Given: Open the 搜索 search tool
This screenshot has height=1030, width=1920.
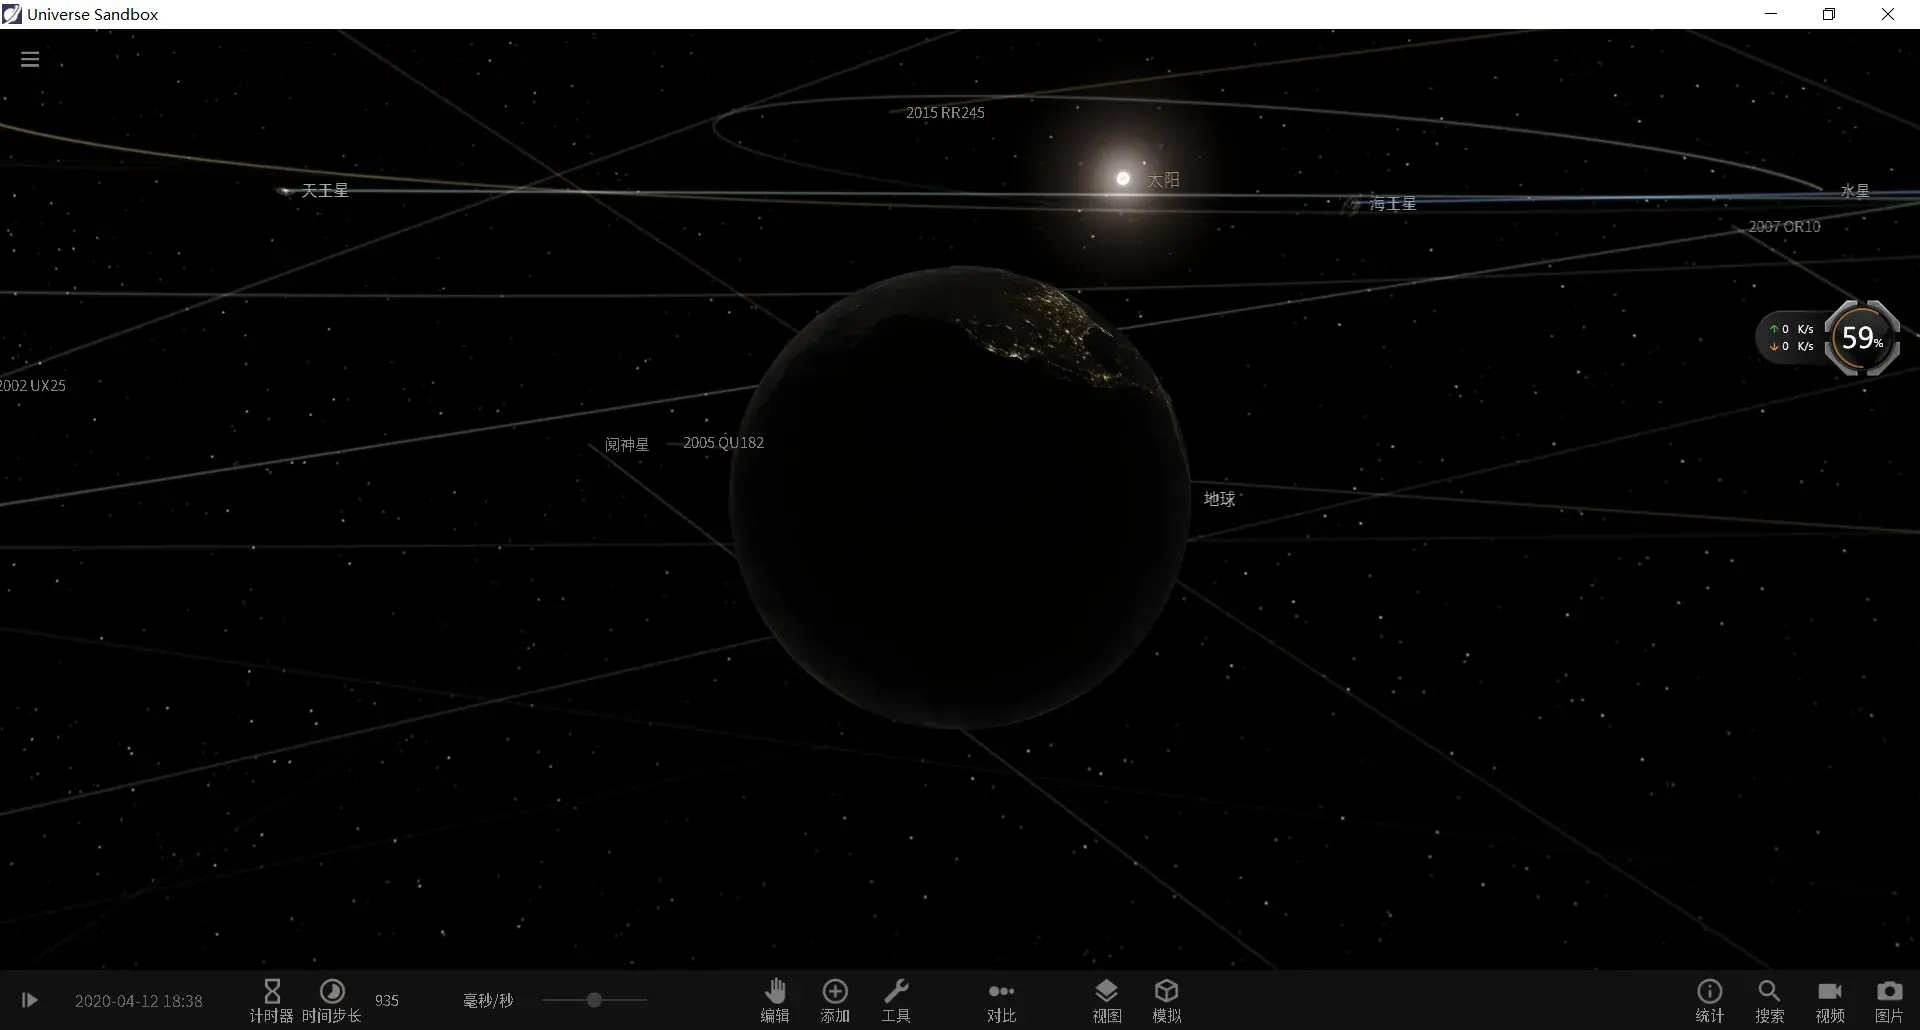Looking at the screenshot, I should (x=1769, y=1001).
